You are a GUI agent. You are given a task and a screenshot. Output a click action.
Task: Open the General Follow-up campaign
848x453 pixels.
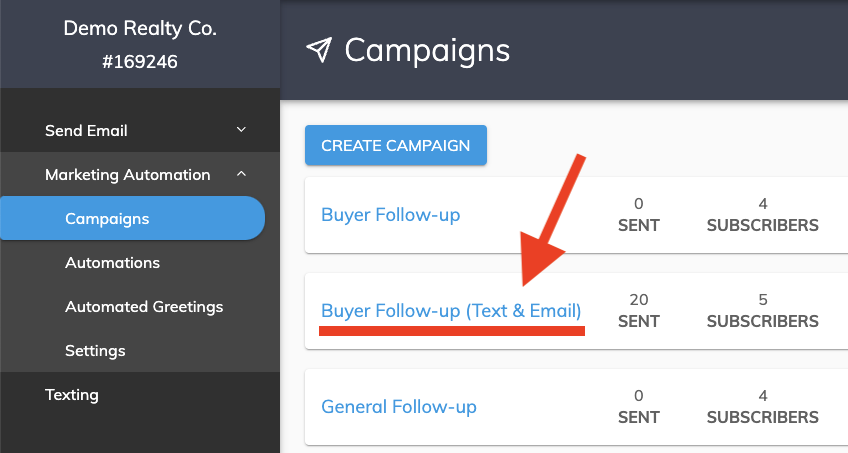(399, 407)
